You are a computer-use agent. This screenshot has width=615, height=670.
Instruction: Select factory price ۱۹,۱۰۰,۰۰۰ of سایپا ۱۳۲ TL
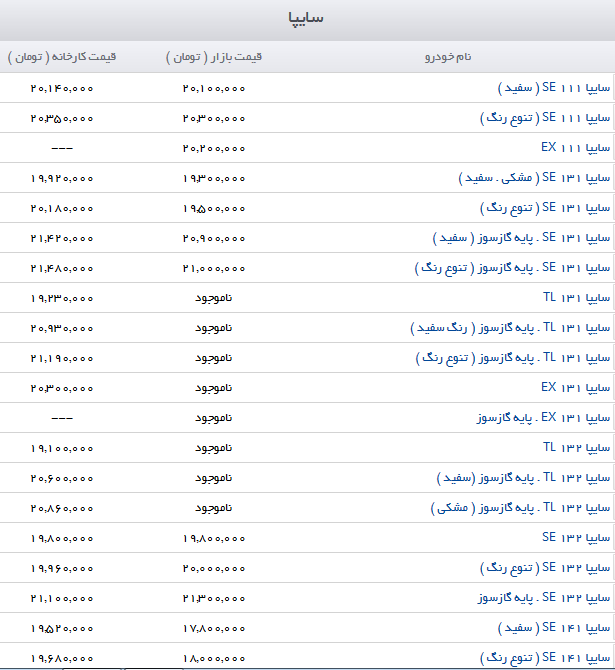pyautogui.click(x=62, y=448)
